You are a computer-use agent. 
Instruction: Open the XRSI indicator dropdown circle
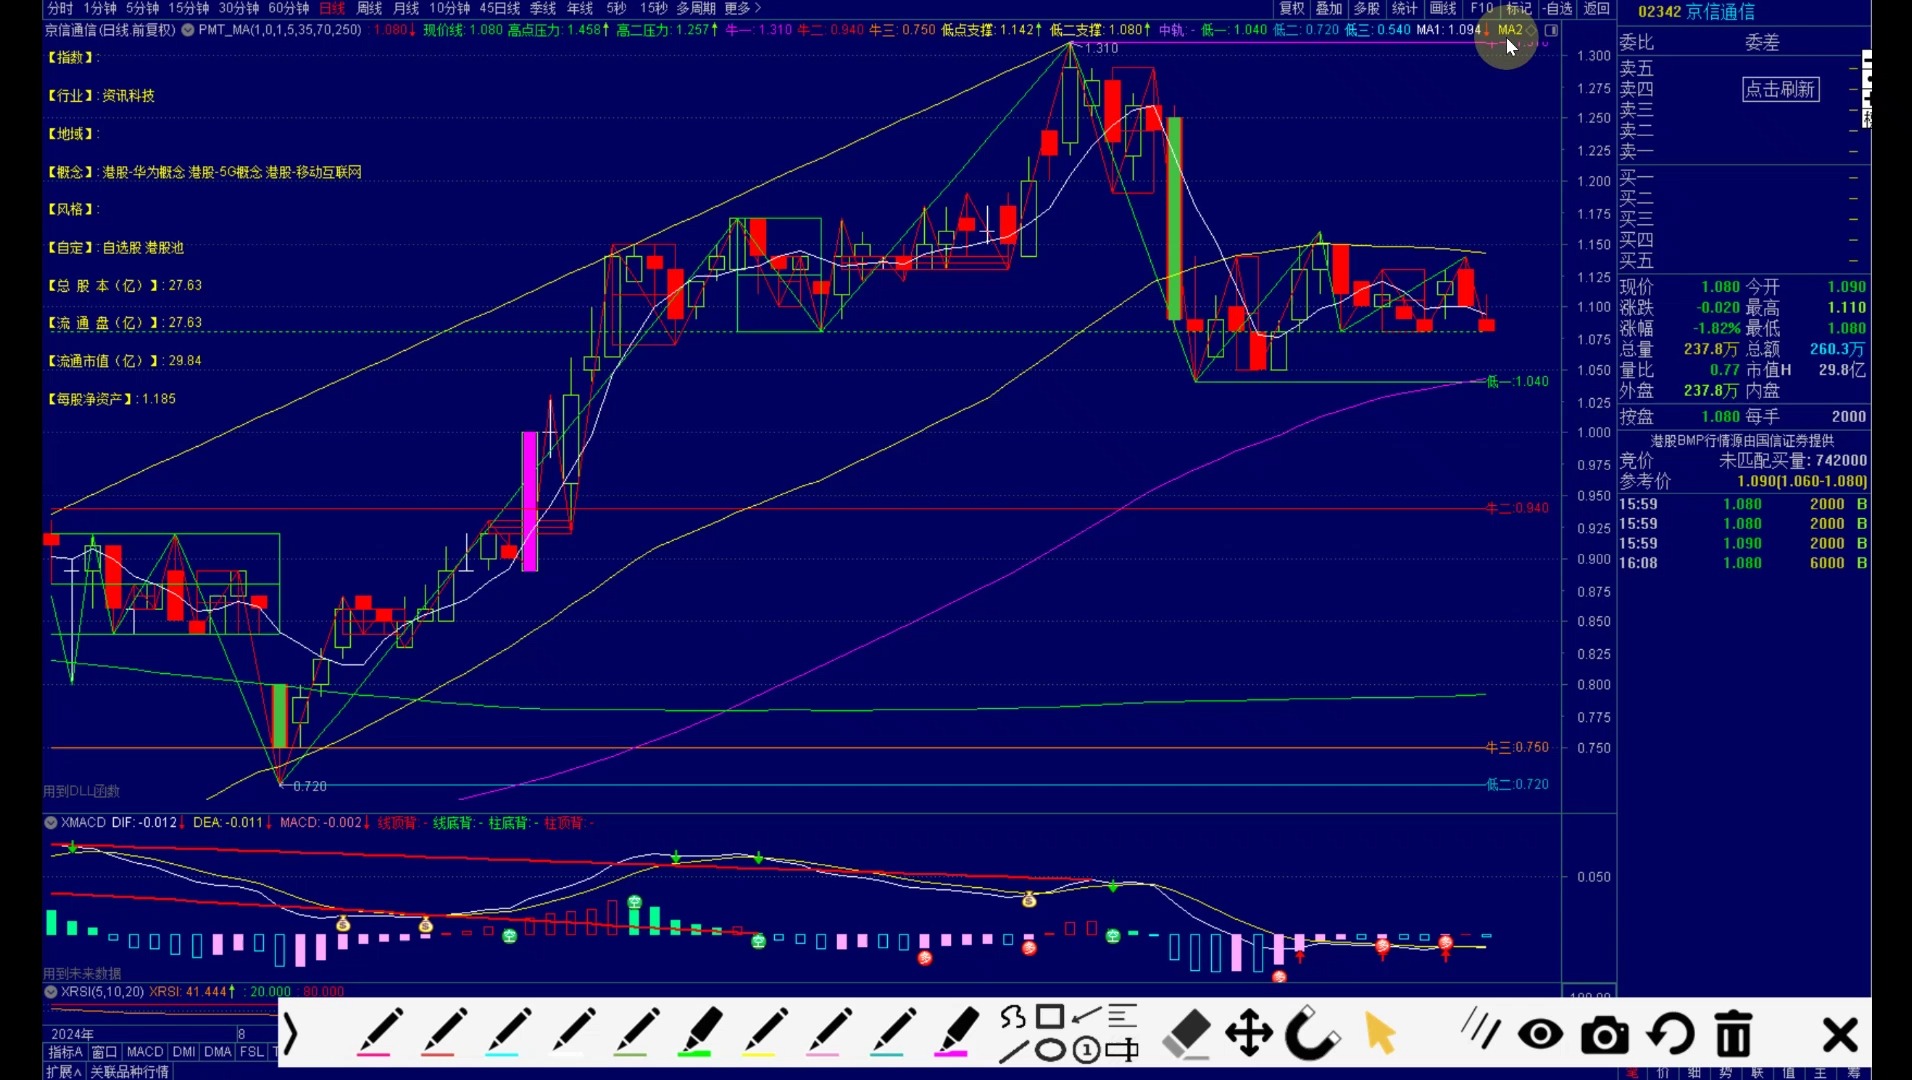click(51, 991)
